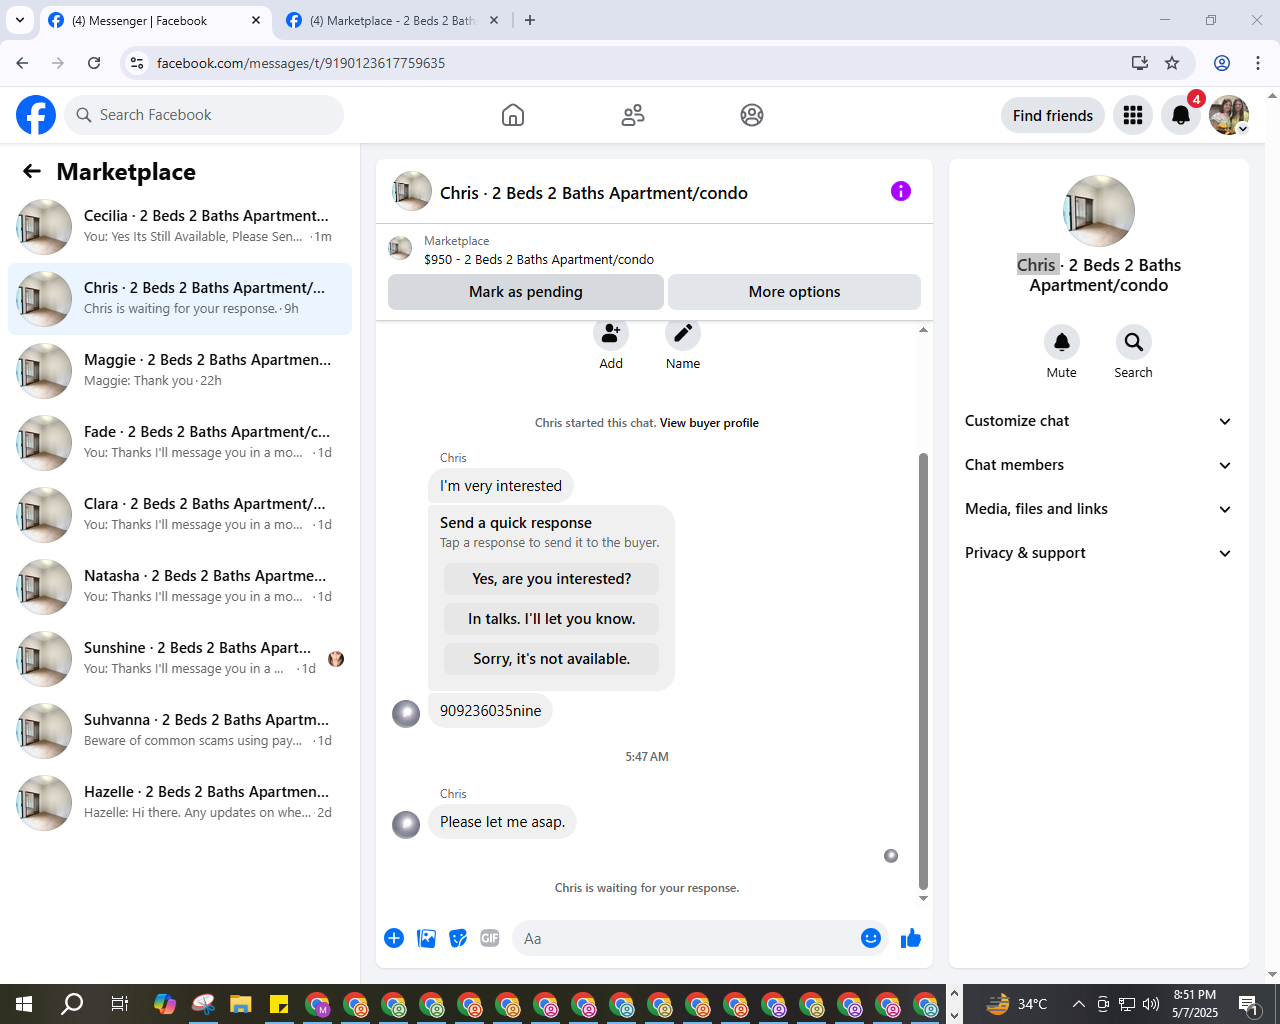Open Sunshine's conversation
The image size is (1280, 1024).
click(180, 658)
